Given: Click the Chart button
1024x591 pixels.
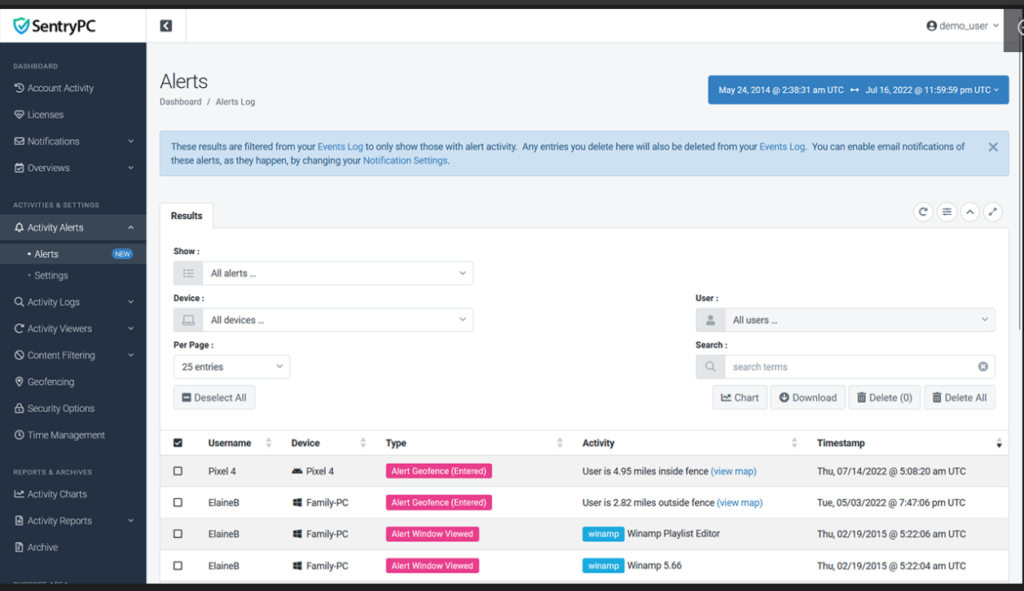Looking at the screenshot, I should [739, 398].
